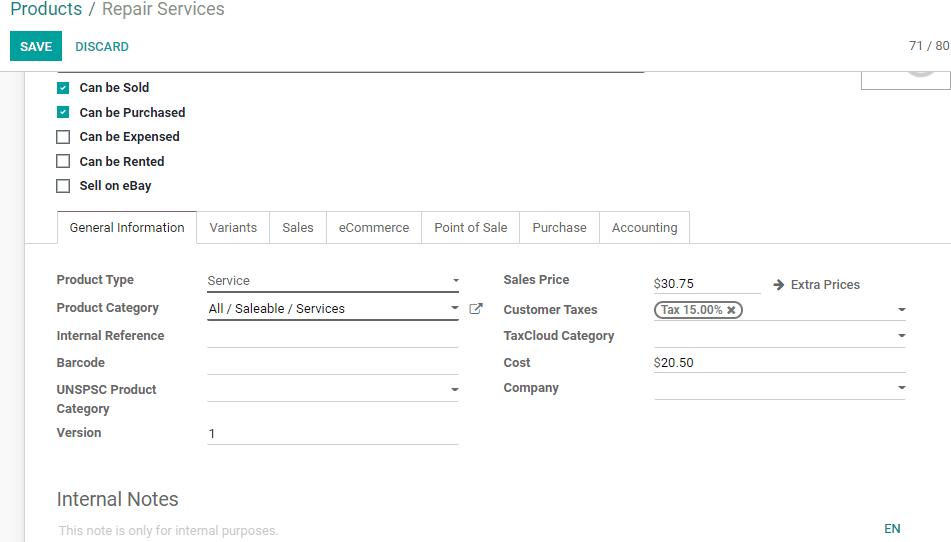Click the Internal Notes text area
951x542 pixels.
coord(467,530)
